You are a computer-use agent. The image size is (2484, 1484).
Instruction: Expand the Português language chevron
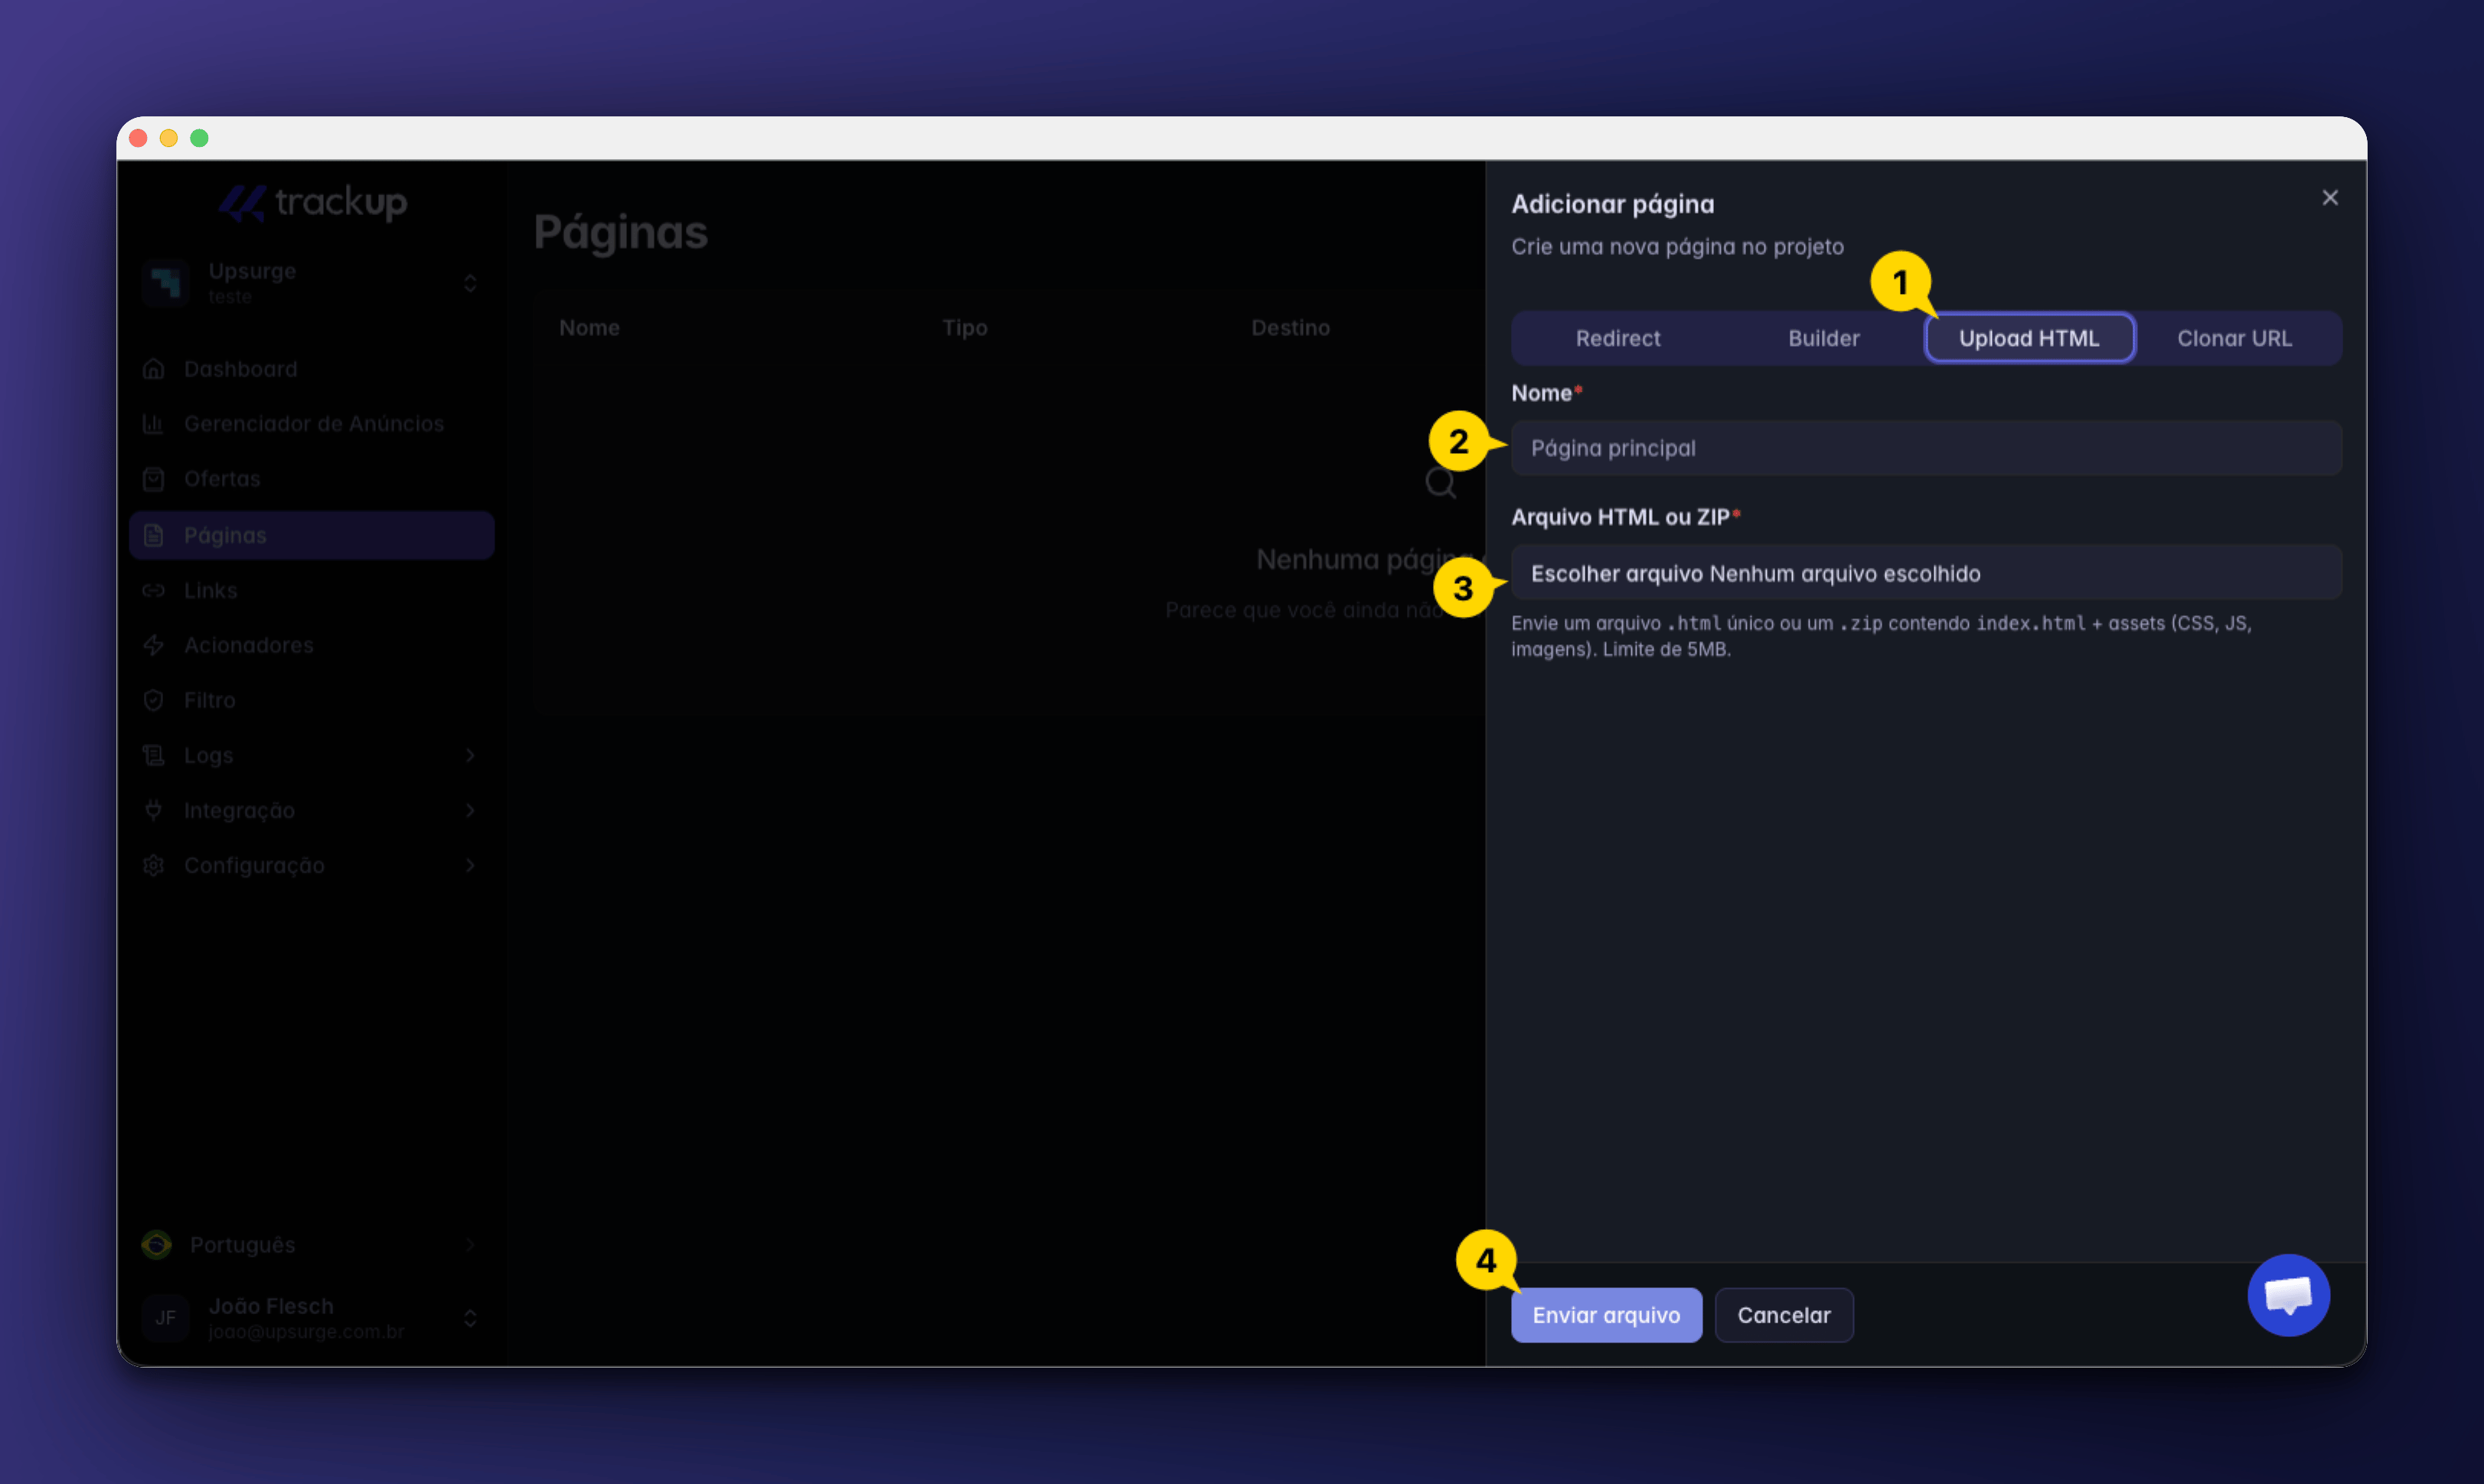tap(470, 1244)
